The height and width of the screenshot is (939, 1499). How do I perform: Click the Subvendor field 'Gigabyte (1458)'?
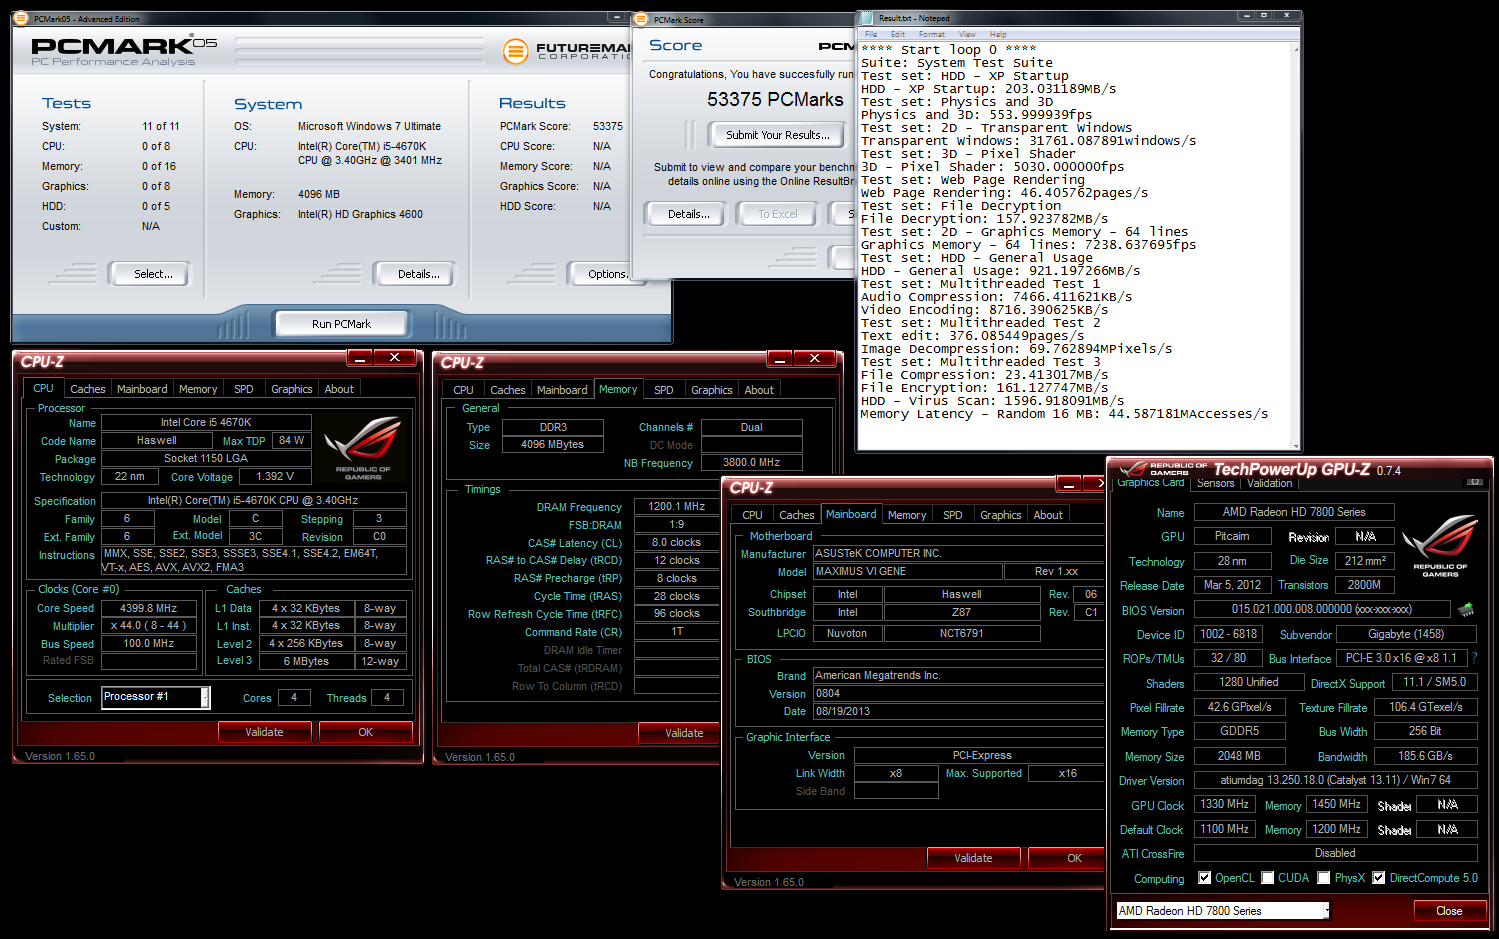click(1406, 634)
